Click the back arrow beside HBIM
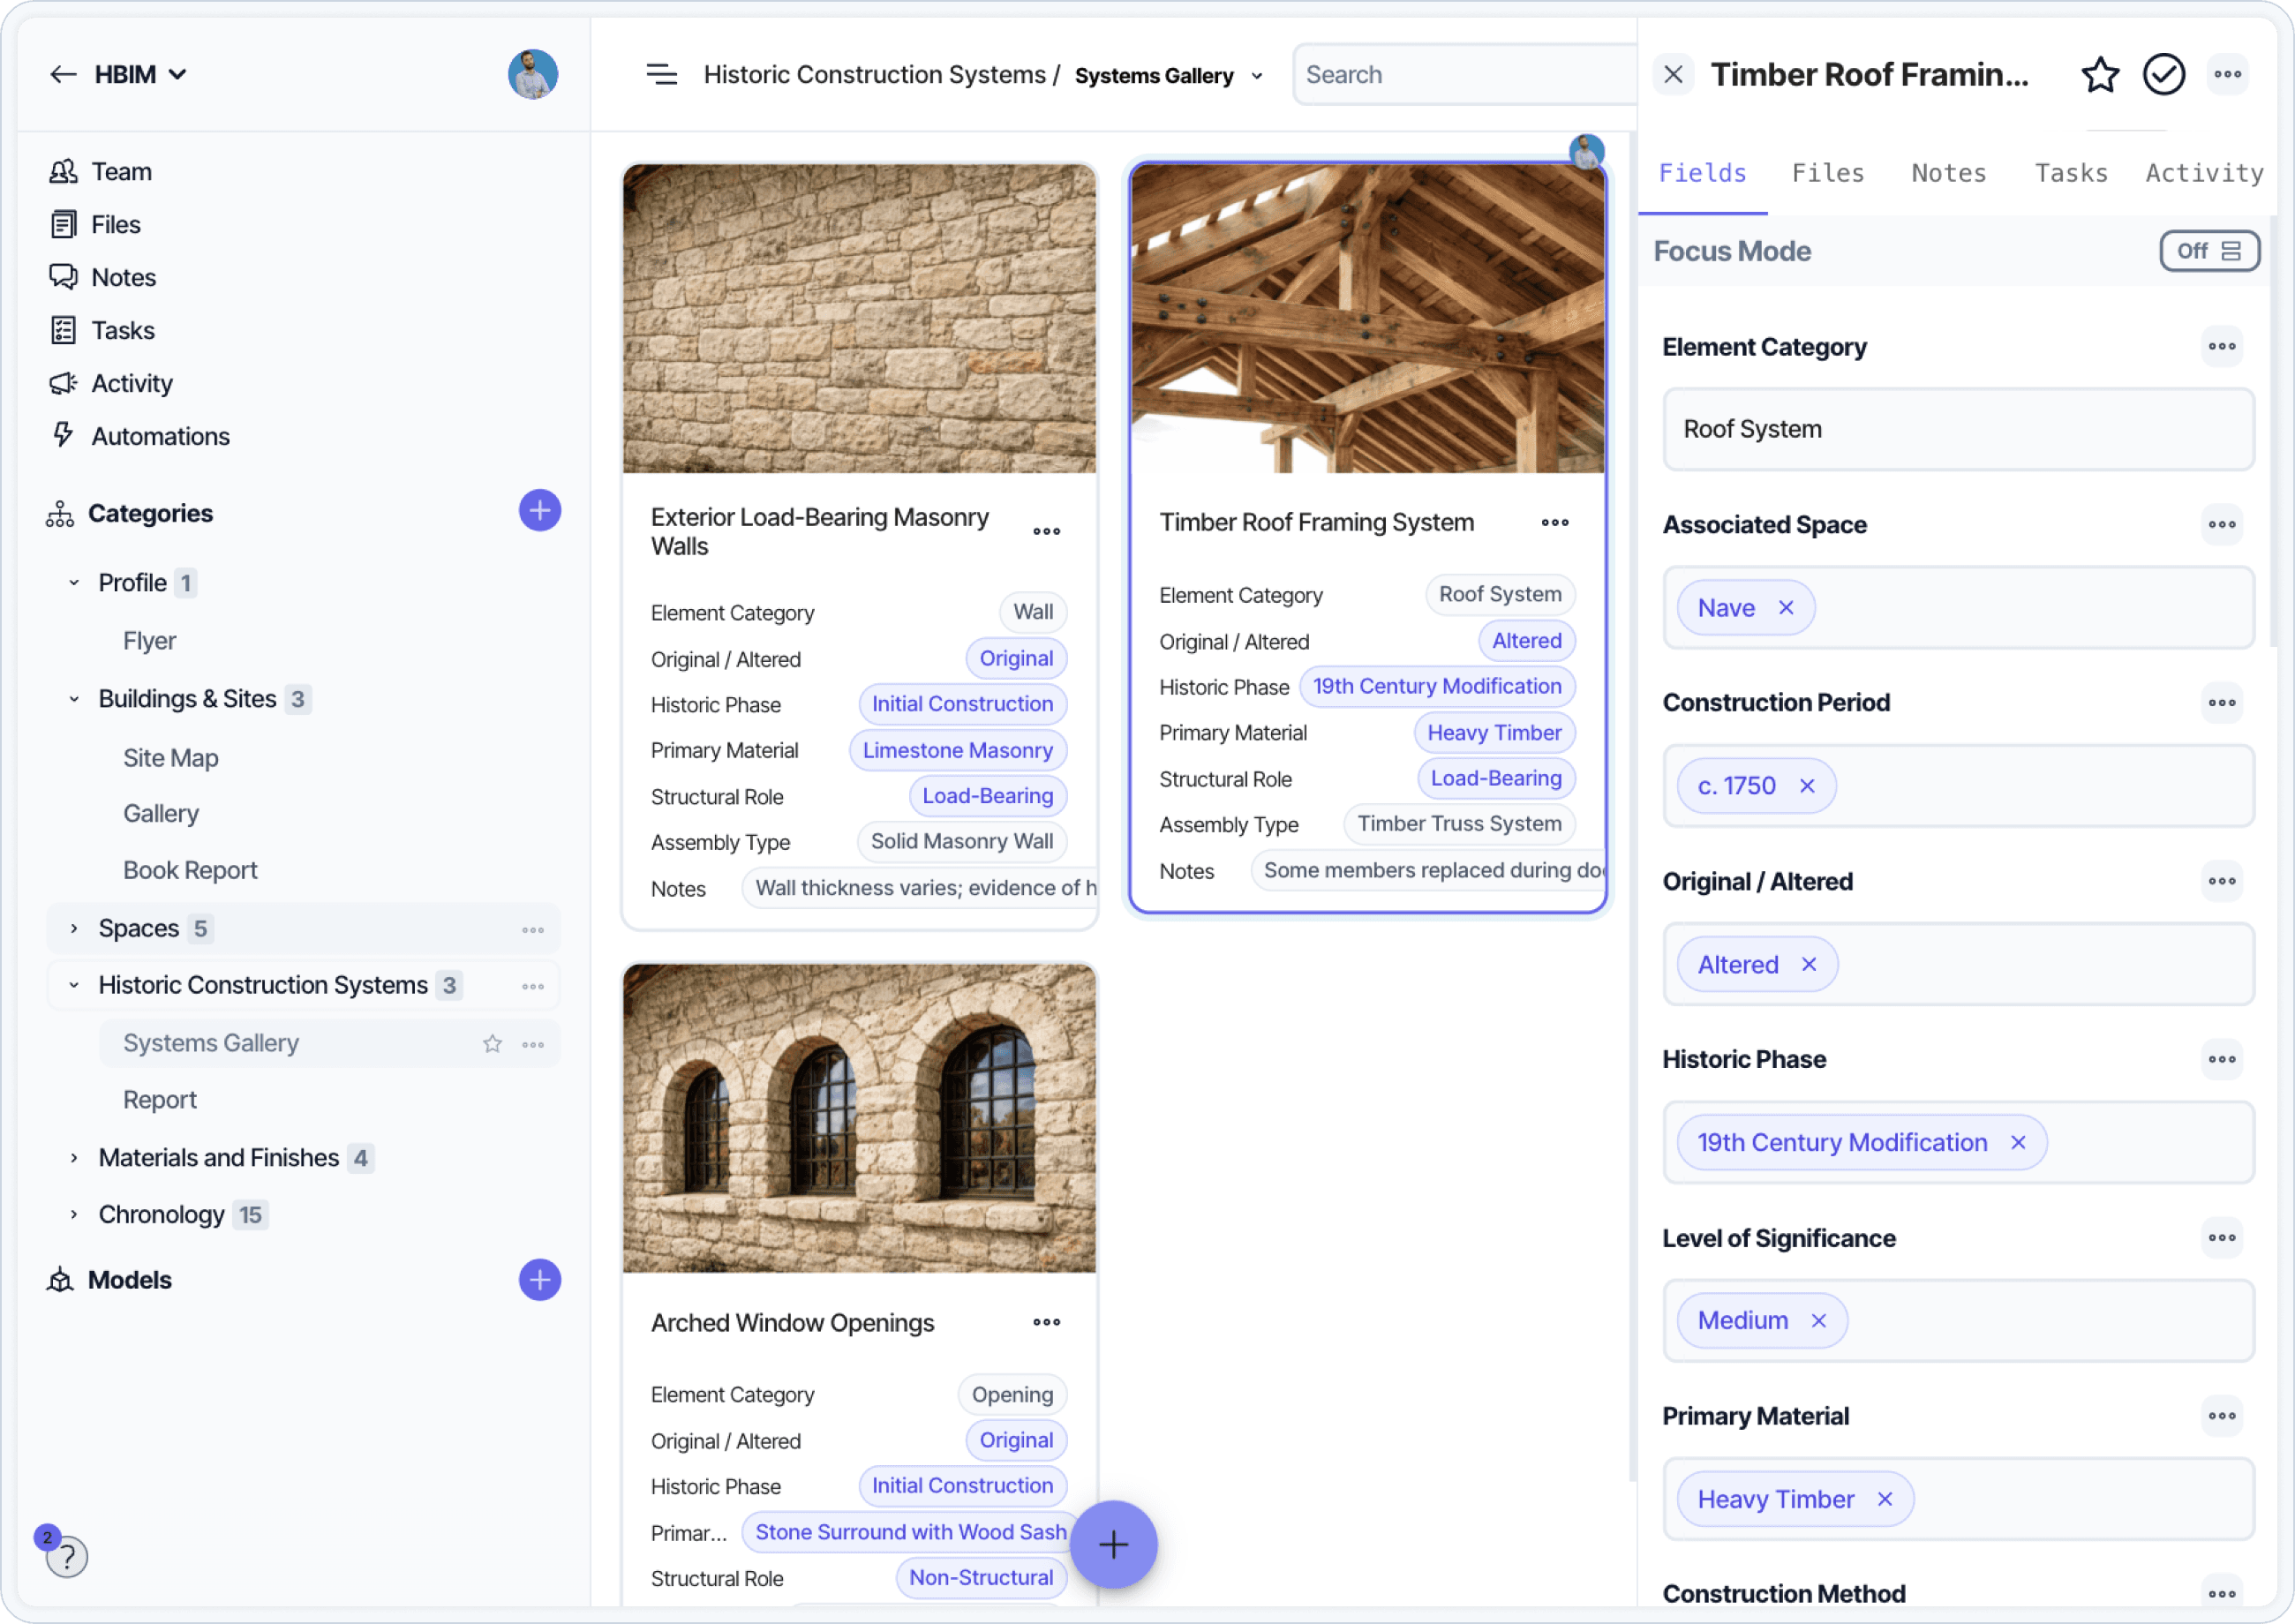The image size is (2295, 1624). (63, 75)
